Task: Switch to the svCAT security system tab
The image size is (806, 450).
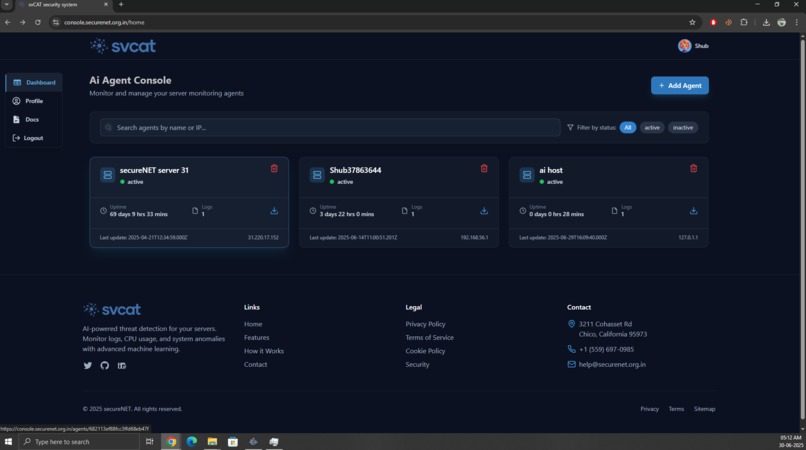Action: [61, 4]
